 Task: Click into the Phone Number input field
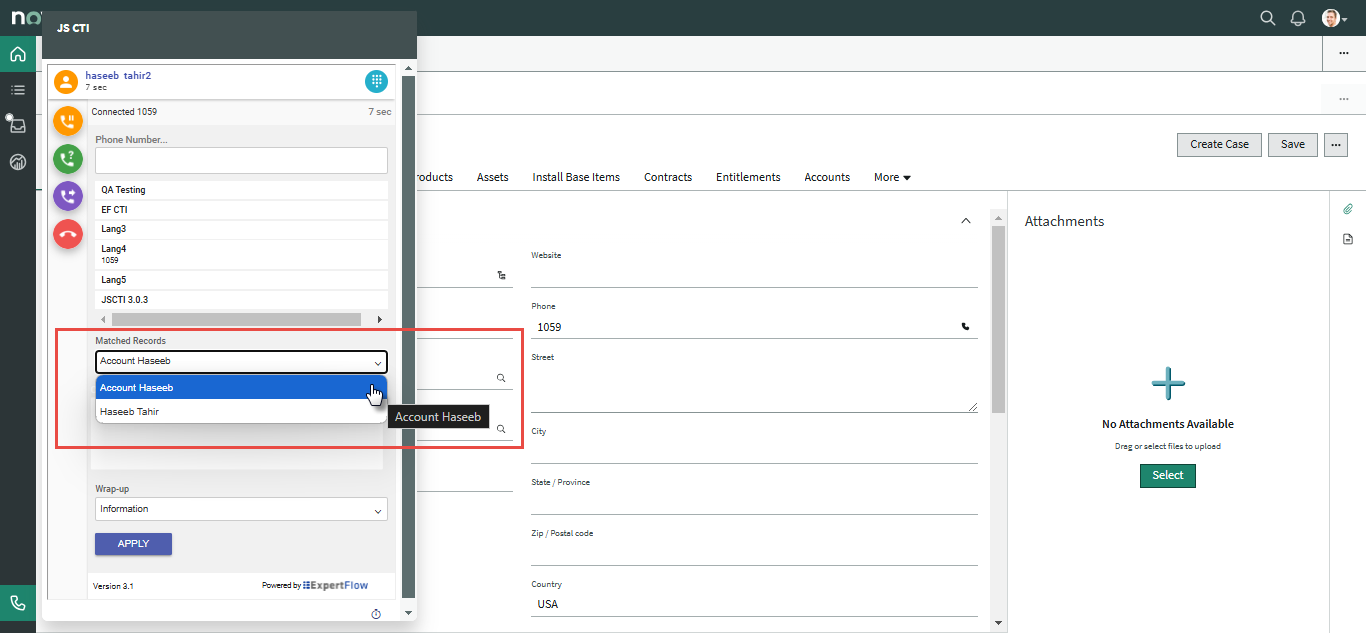(x=241, y=161)
